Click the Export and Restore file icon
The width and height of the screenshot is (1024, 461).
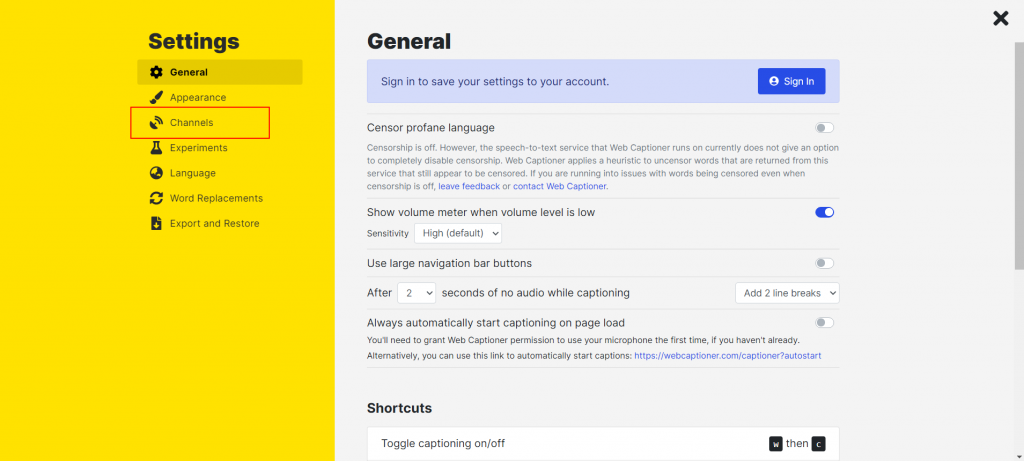(x=156, y=223)
